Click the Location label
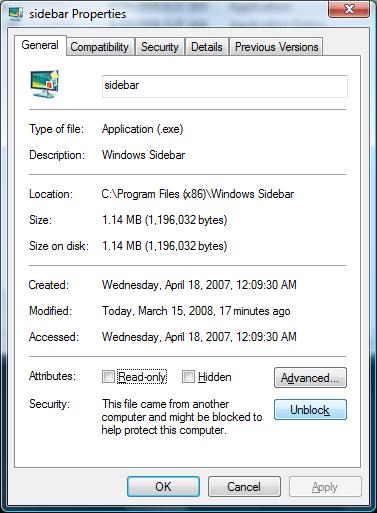 pyautogui.click(x=51, y=194)
